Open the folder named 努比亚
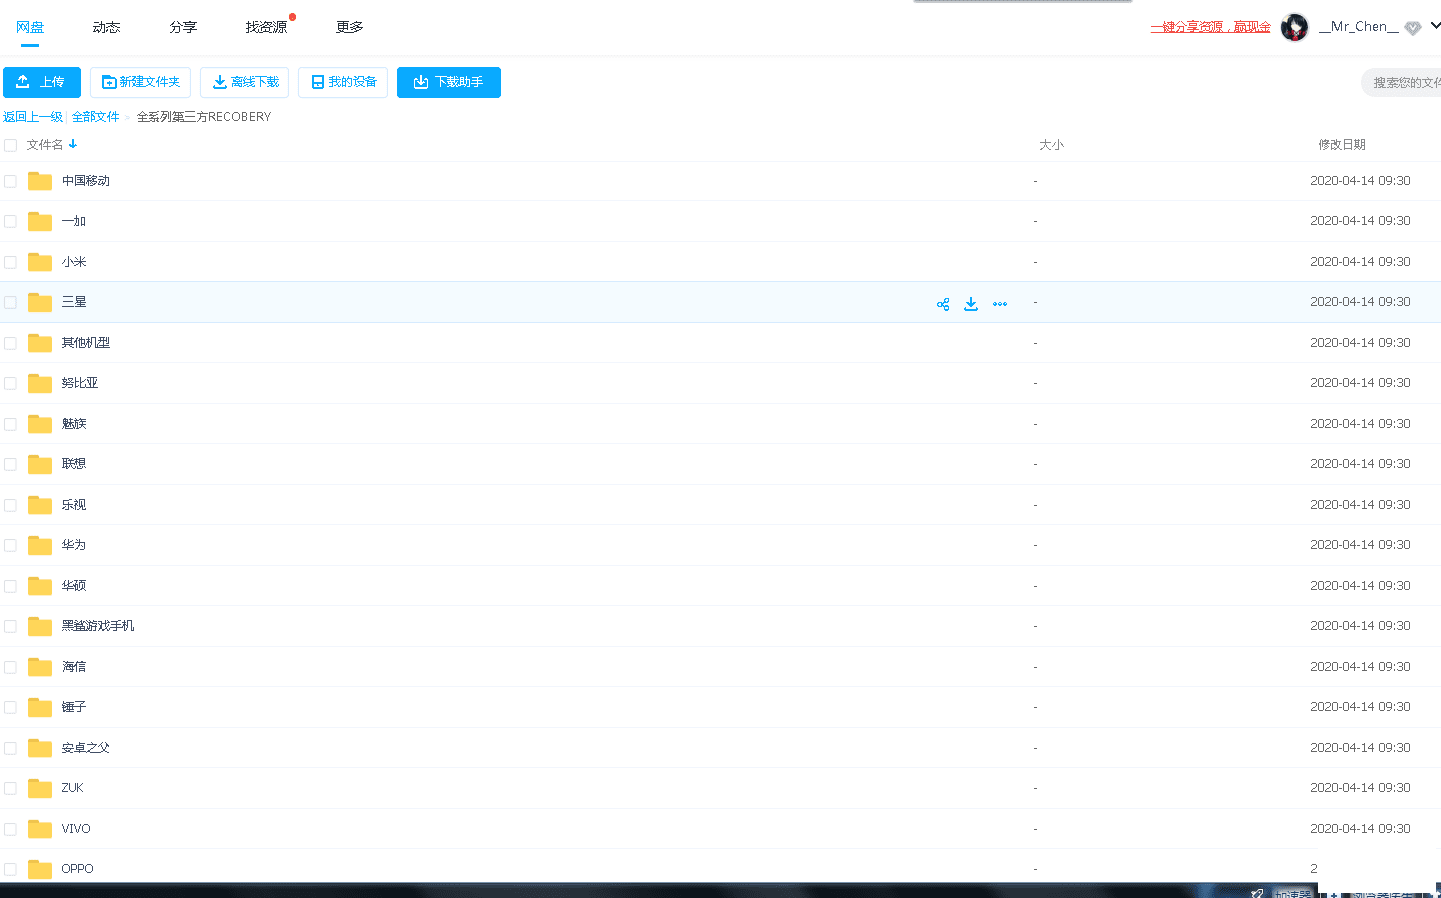This screenshot has width=1441, height=898. pyautogui.click(x=80, y=383)
